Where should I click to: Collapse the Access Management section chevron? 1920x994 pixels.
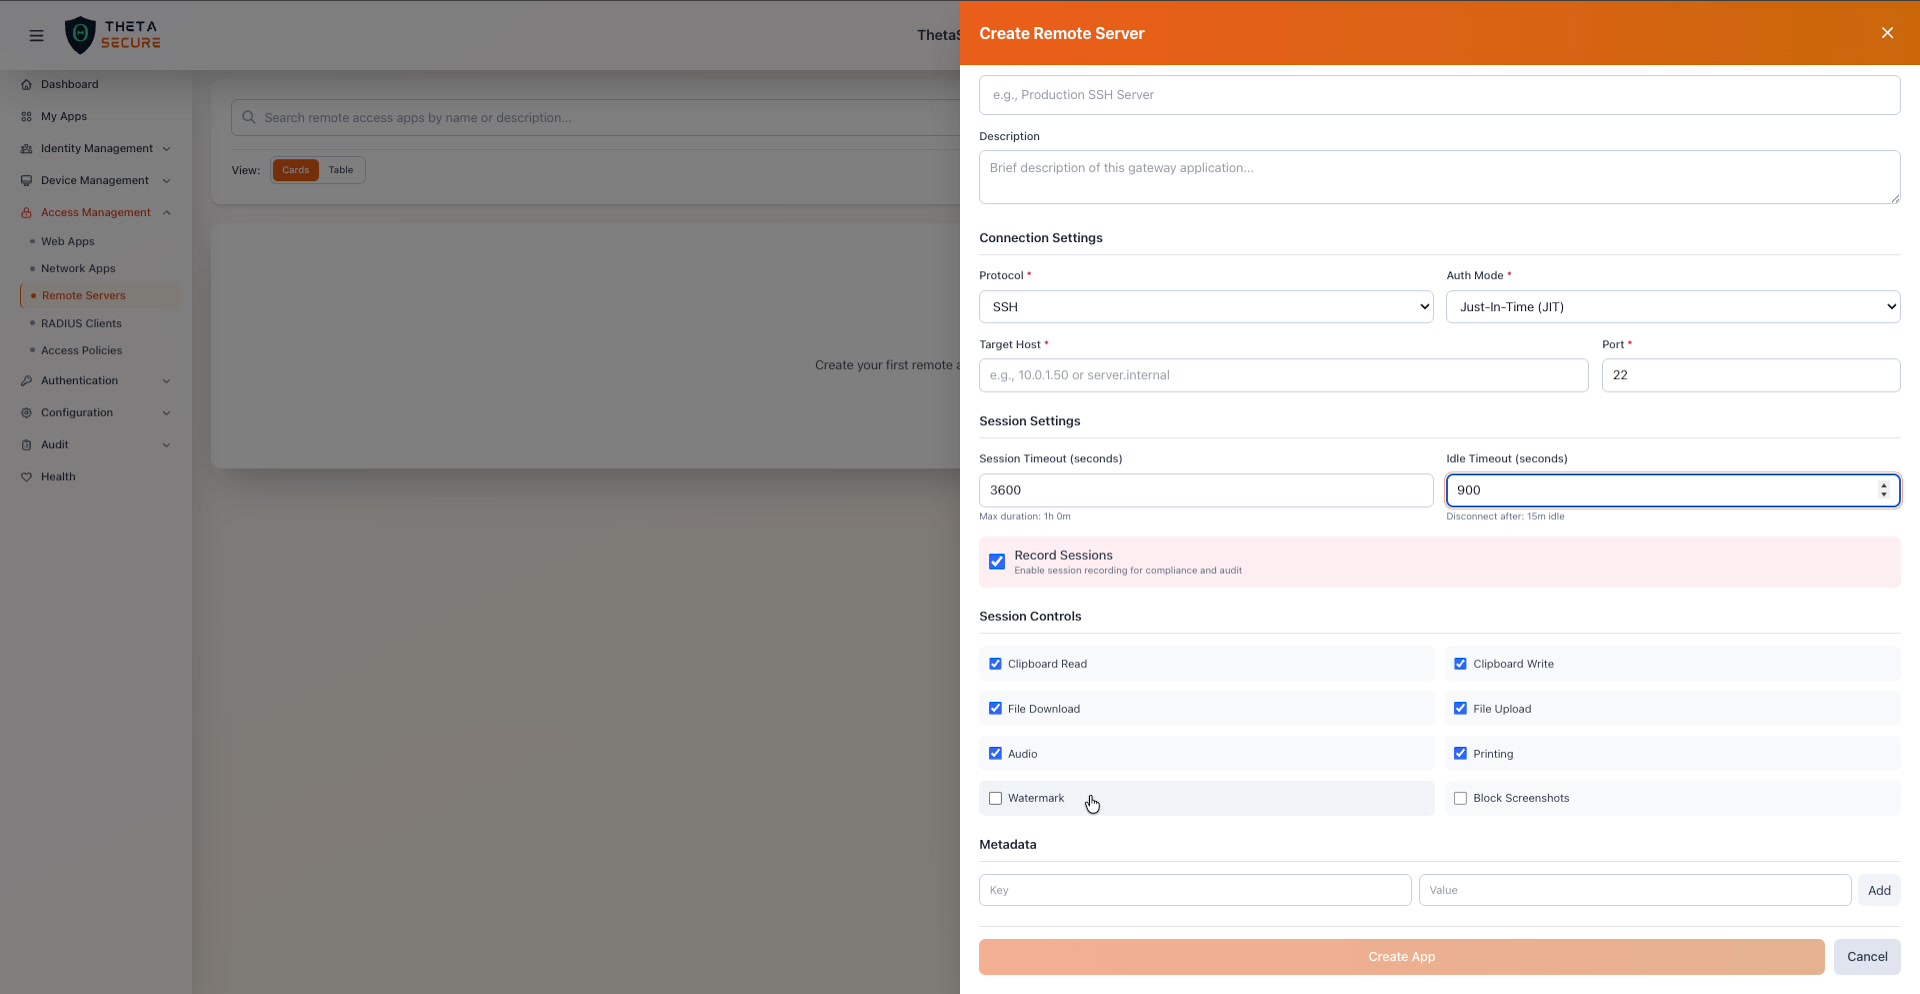point(166,212)
